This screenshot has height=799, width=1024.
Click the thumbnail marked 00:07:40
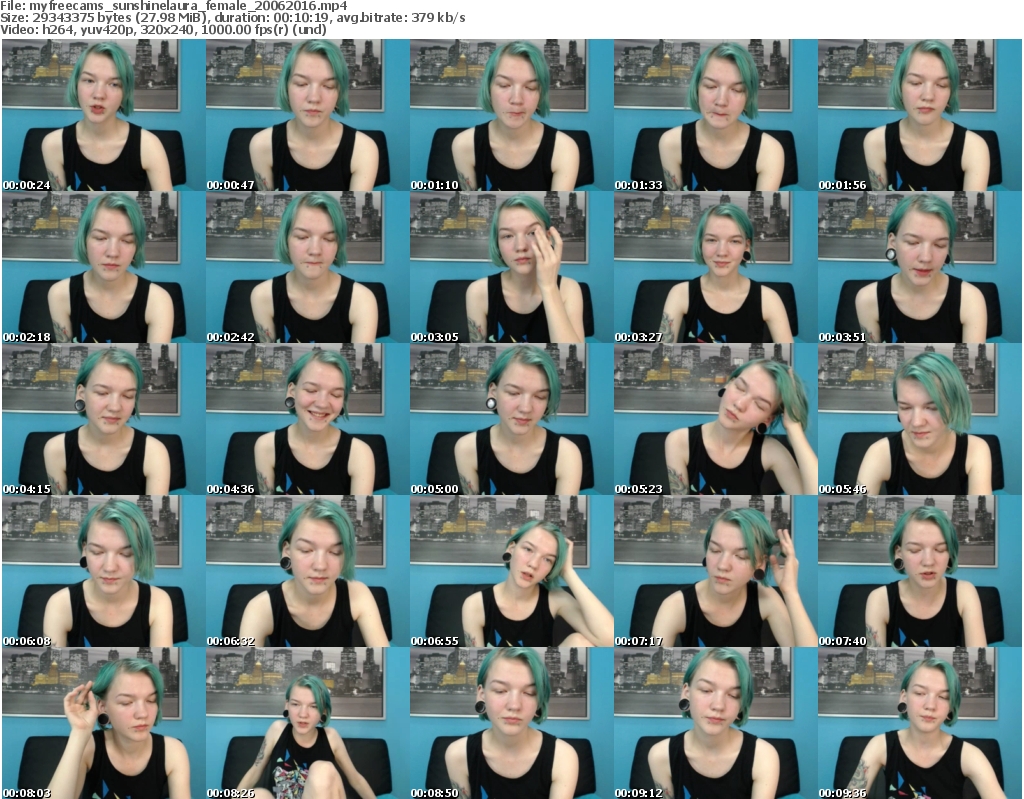(x=920, y=571)
